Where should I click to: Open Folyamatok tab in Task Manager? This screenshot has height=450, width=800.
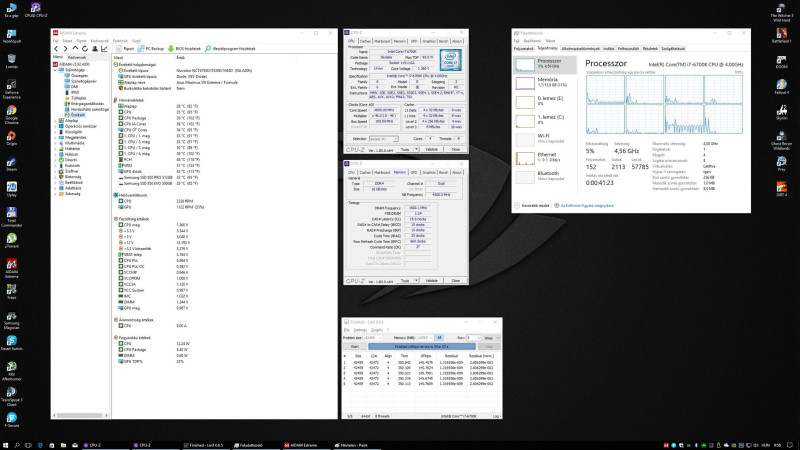coord(523,49)
